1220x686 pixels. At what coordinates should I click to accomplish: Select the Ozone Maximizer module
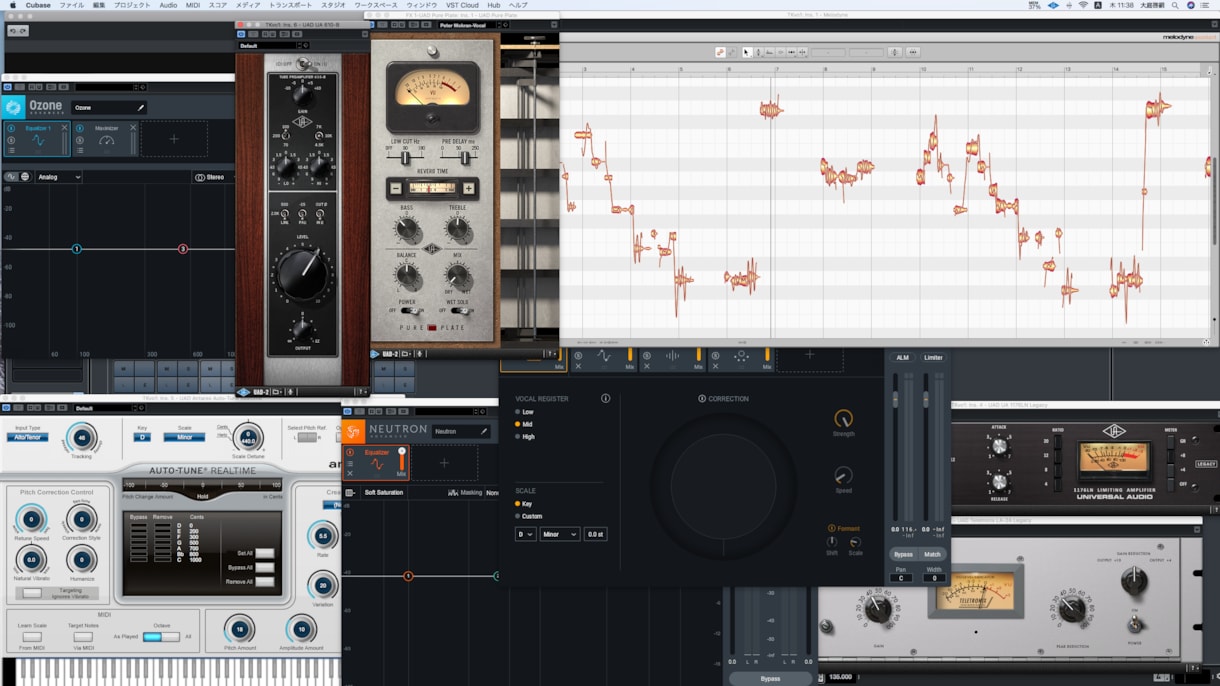[x=105, y=139]
